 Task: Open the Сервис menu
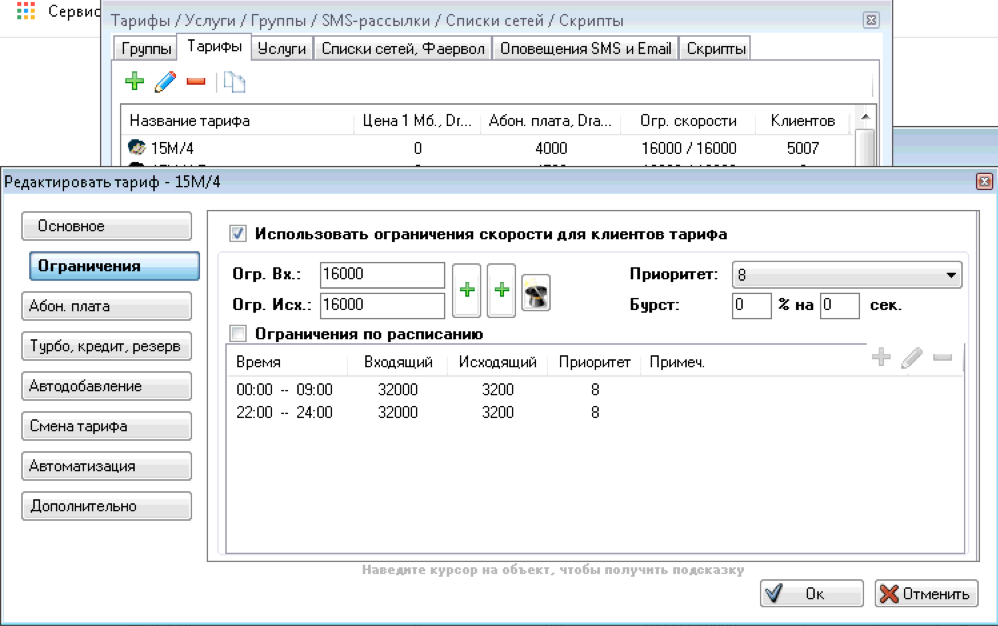coord(73,11)
